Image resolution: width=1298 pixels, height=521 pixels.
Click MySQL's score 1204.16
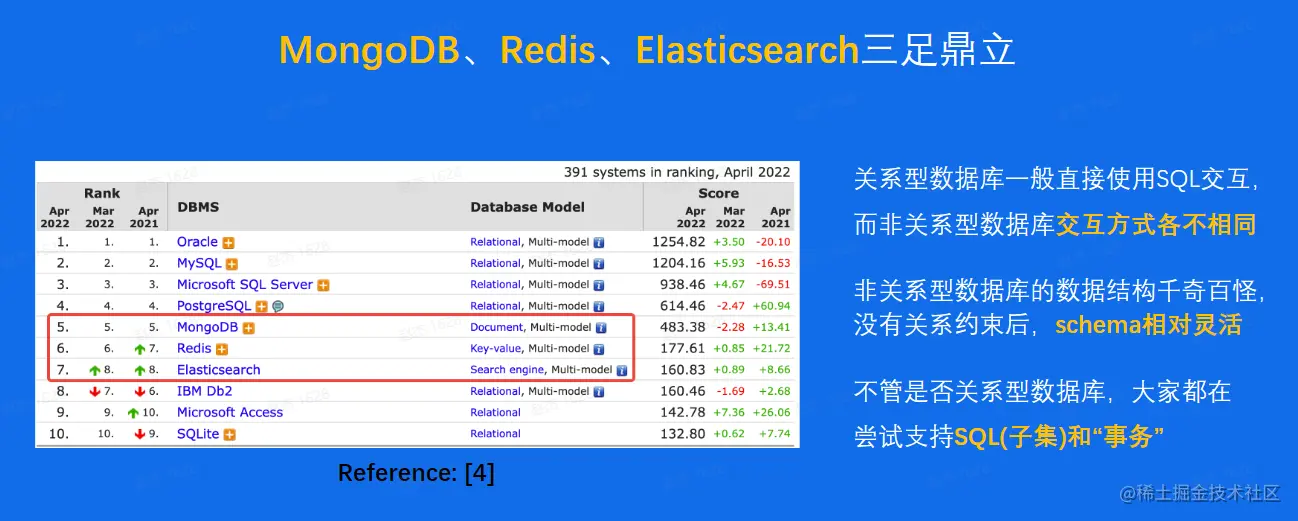679,264
